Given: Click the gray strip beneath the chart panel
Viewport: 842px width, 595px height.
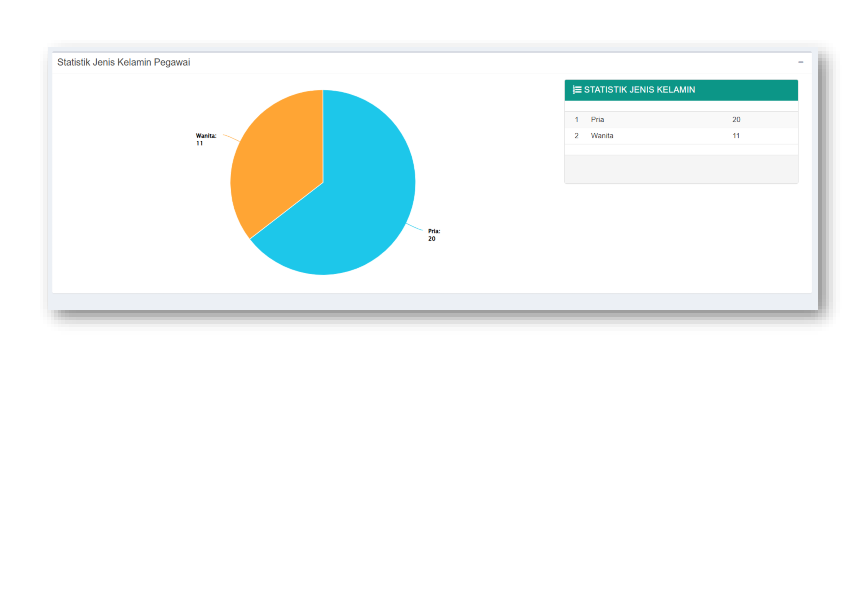Looking at the screenshot, I should point(430,301).
